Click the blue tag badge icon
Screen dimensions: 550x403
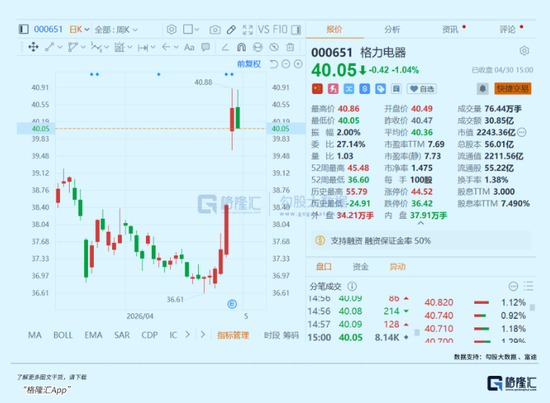pyautogui.click(x=380, y=89)
